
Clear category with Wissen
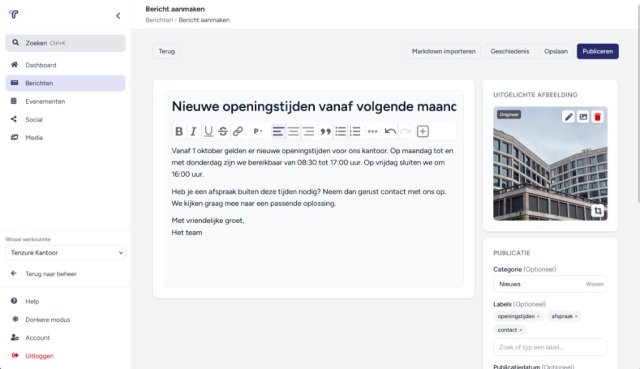[595, 284]
